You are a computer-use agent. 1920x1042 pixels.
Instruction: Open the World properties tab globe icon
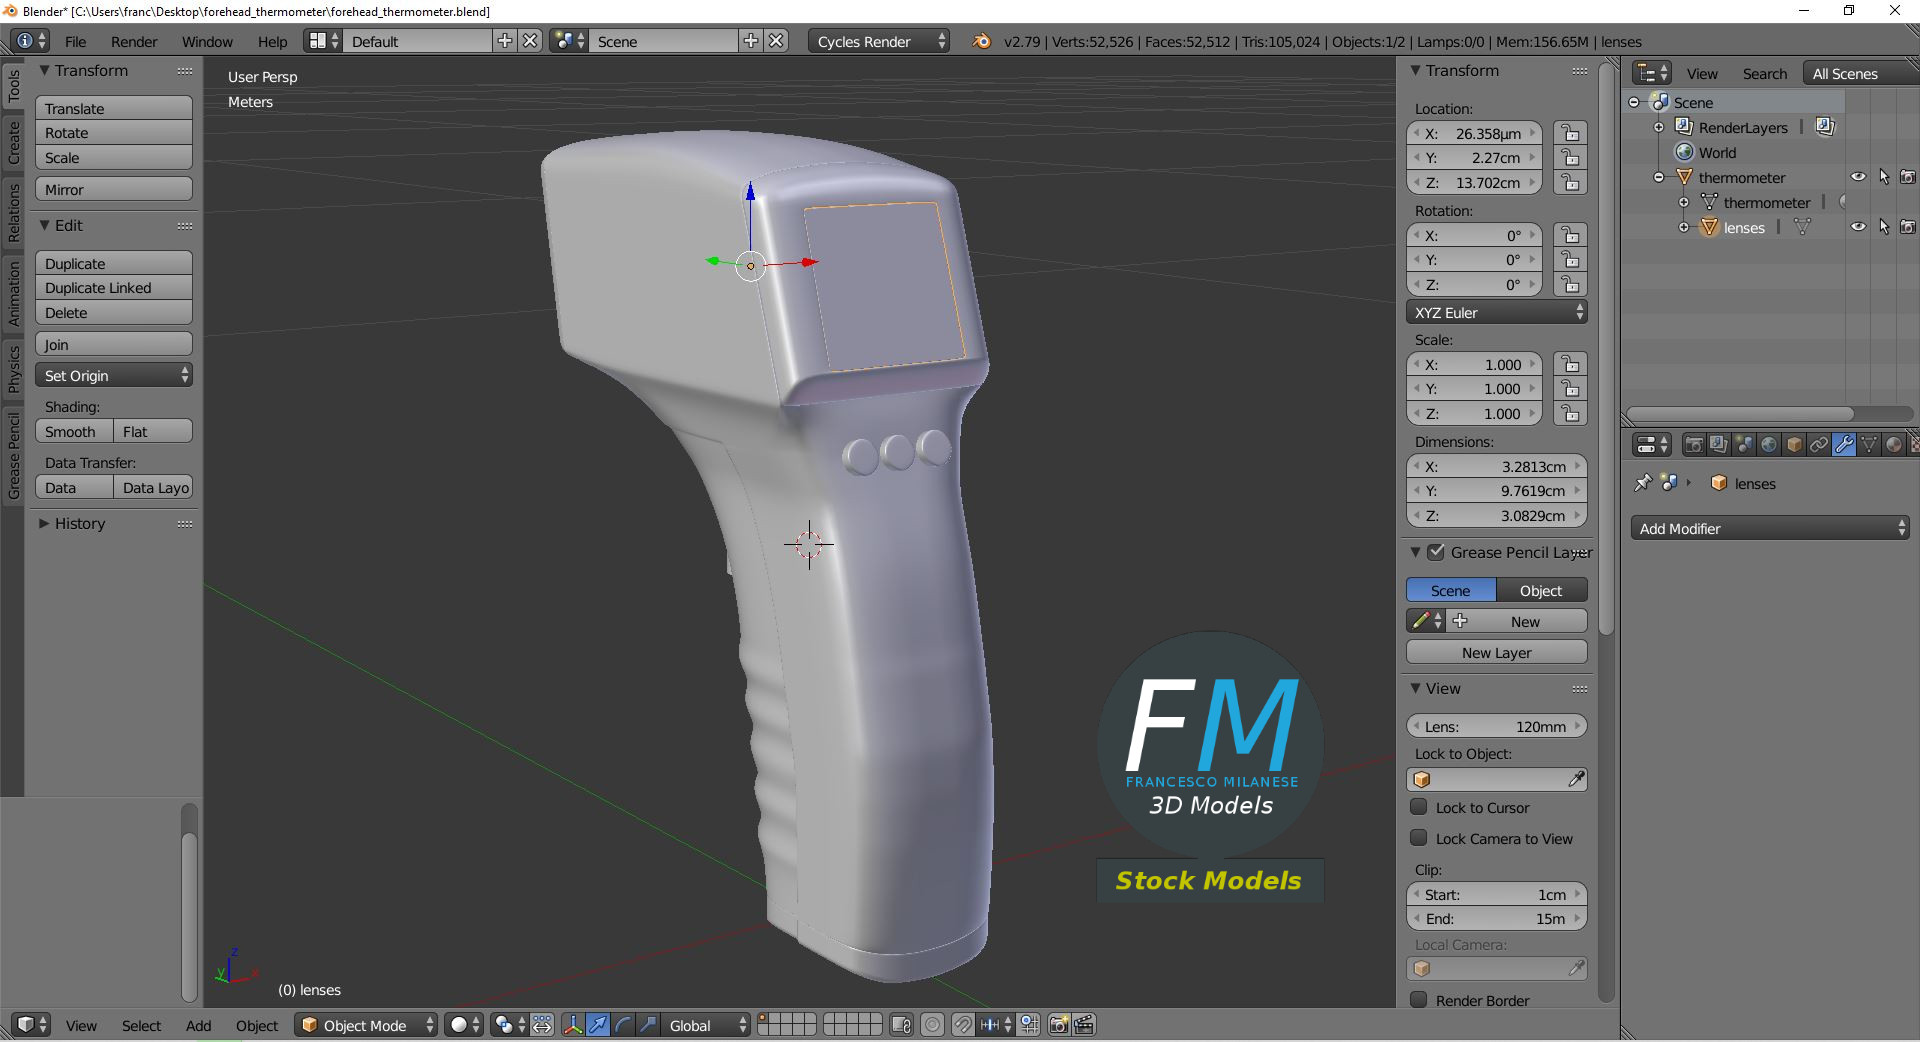[x=1769, y=445]
